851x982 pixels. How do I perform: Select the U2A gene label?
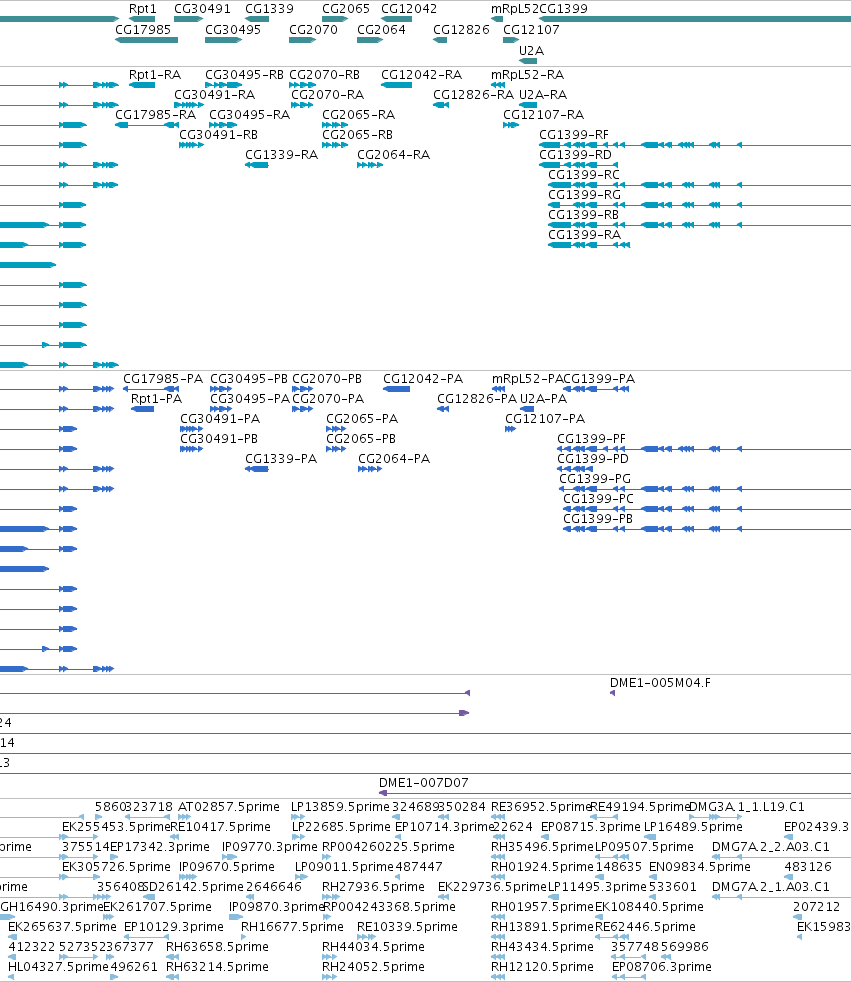click(x=531, y=50)
